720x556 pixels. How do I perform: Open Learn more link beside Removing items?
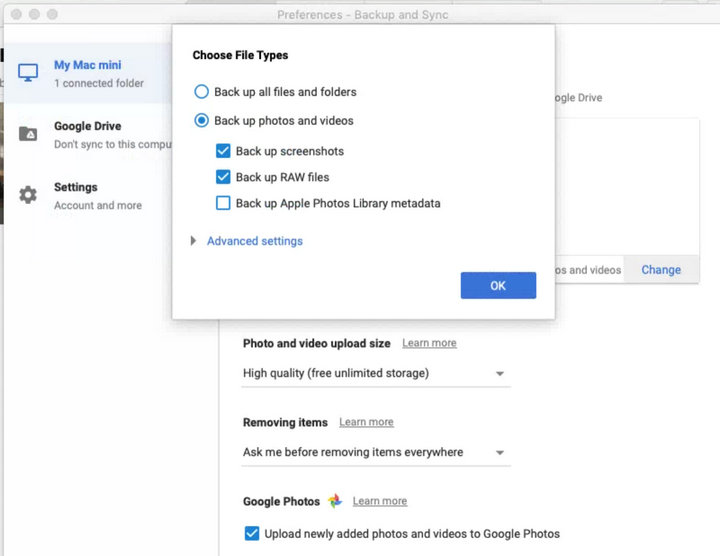point(366,422)
